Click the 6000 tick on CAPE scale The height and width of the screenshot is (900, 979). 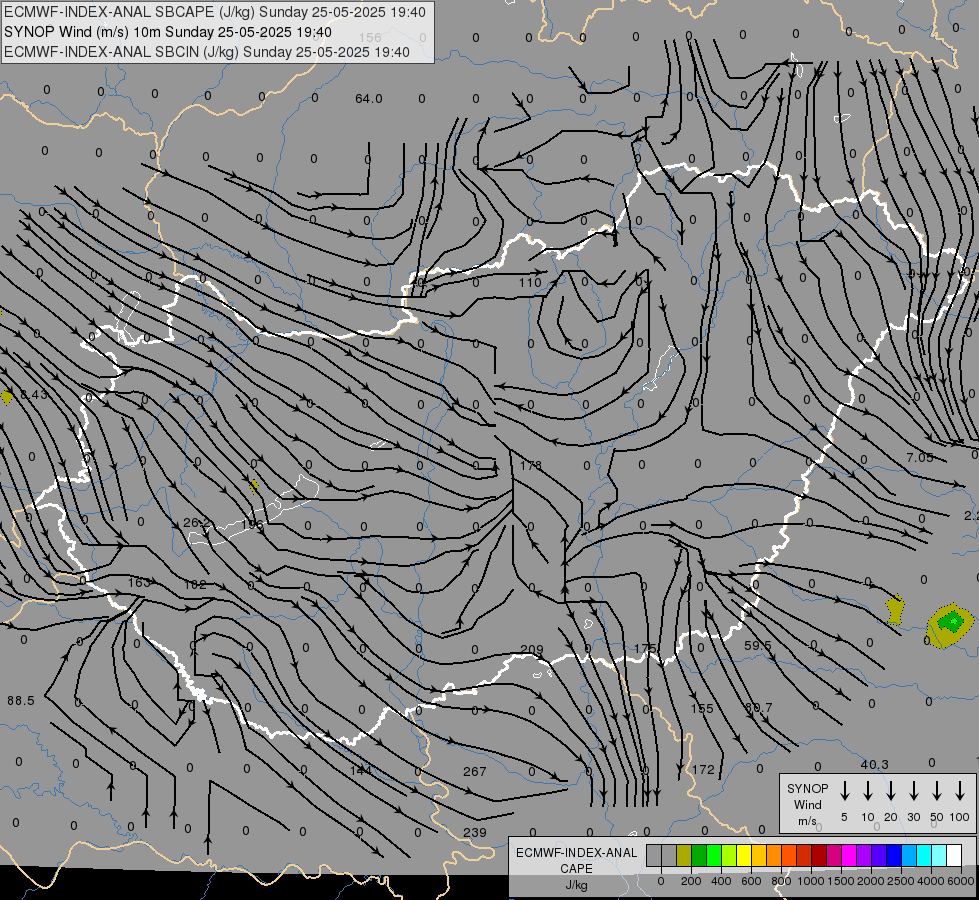point(961,881)
